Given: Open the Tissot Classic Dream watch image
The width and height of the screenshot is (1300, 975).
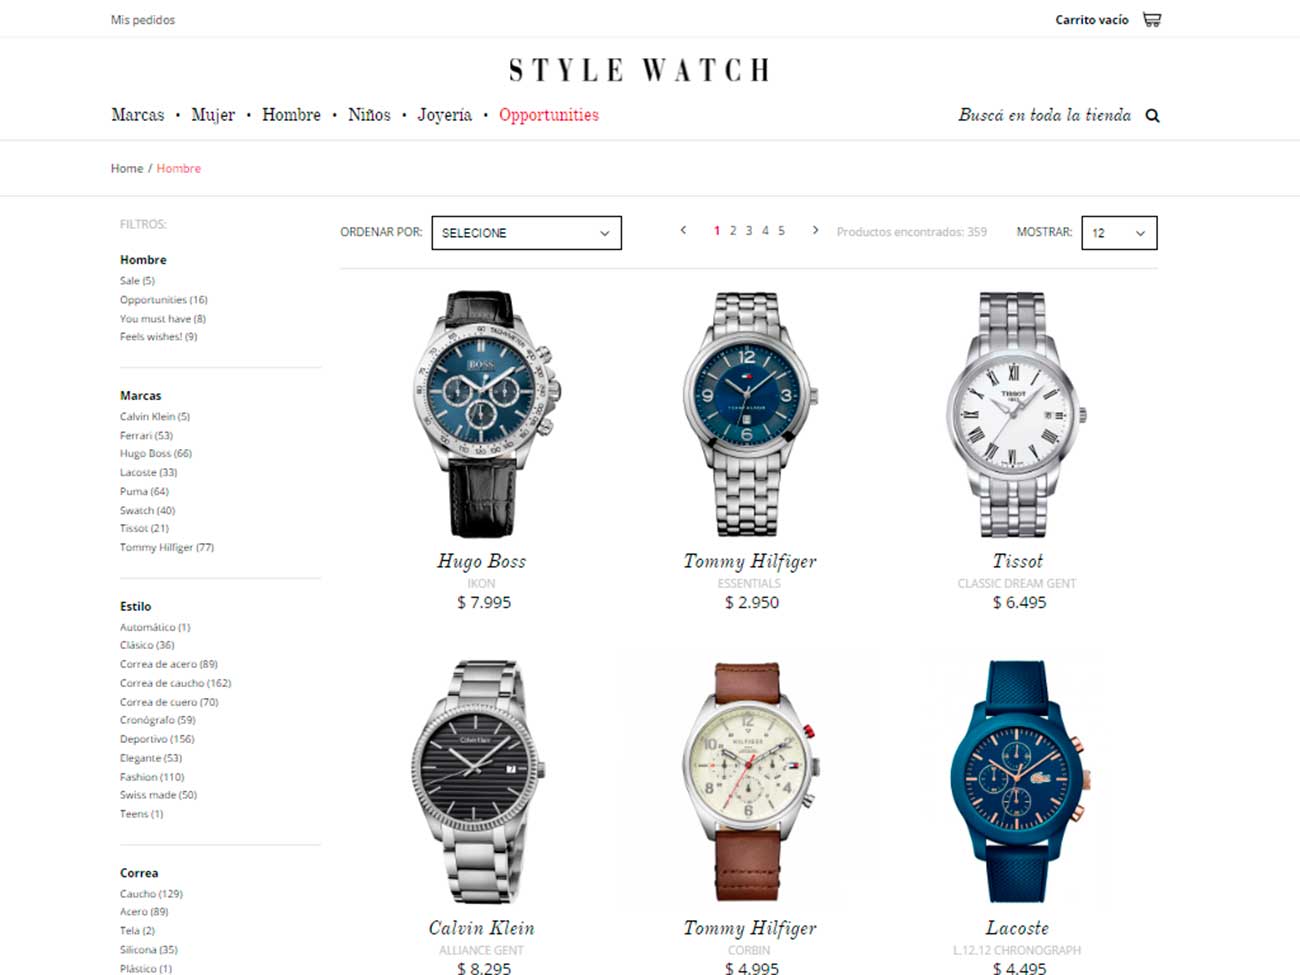Looking at the screenshot, I should pyautogui.click(x=1017, y=414).
